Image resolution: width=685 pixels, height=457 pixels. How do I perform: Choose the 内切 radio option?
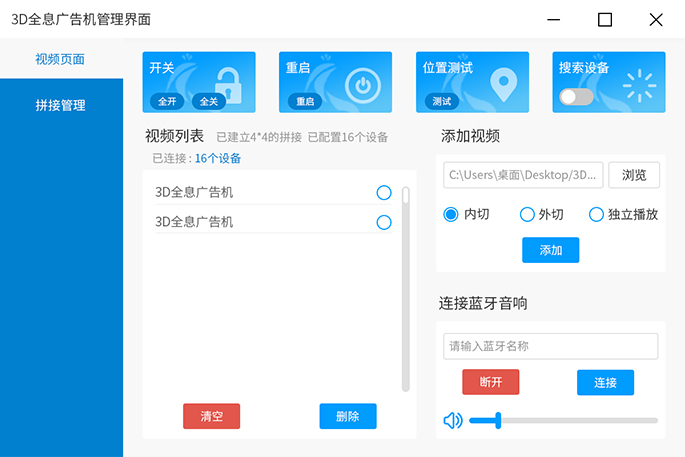point(451,215)
